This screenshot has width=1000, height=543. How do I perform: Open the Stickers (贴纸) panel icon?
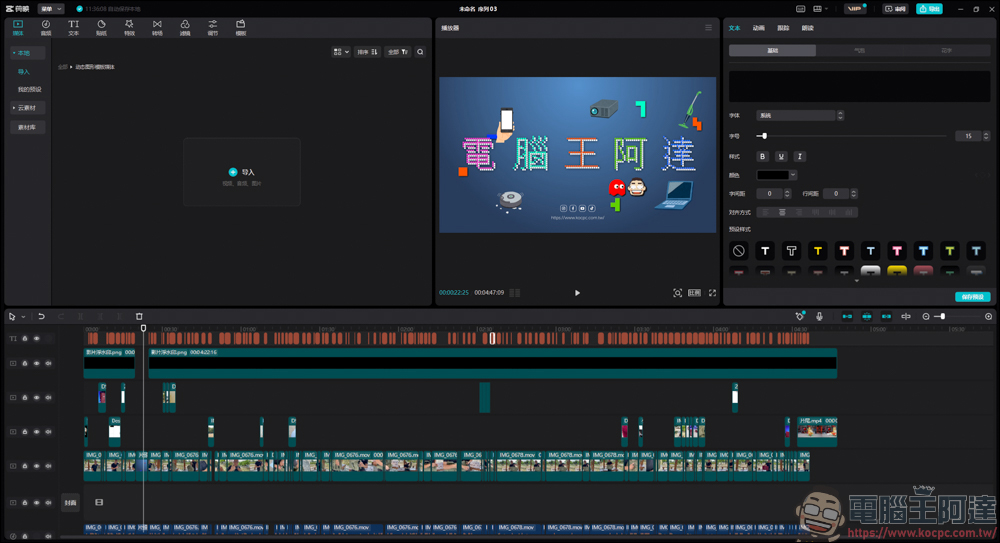tap(101, 27)
